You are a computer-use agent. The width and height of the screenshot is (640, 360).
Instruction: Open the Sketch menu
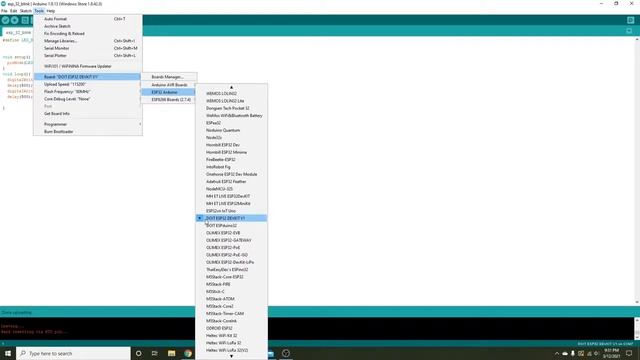click(x=25, y=11)
